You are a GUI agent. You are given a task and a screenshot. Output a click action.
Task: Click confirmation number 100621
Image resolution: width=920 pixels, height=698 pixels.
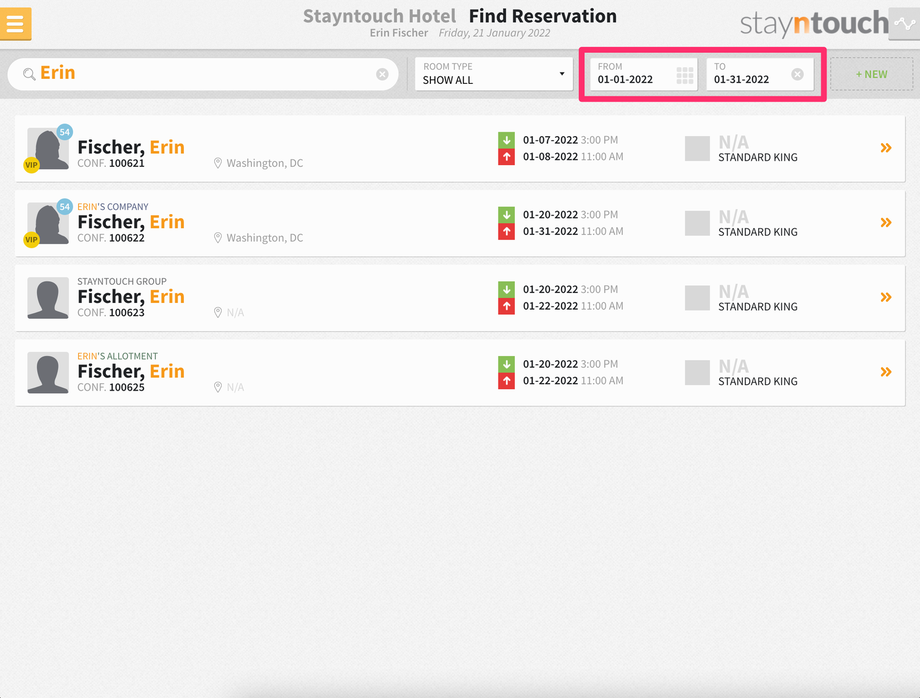click(x=127, y=163)
